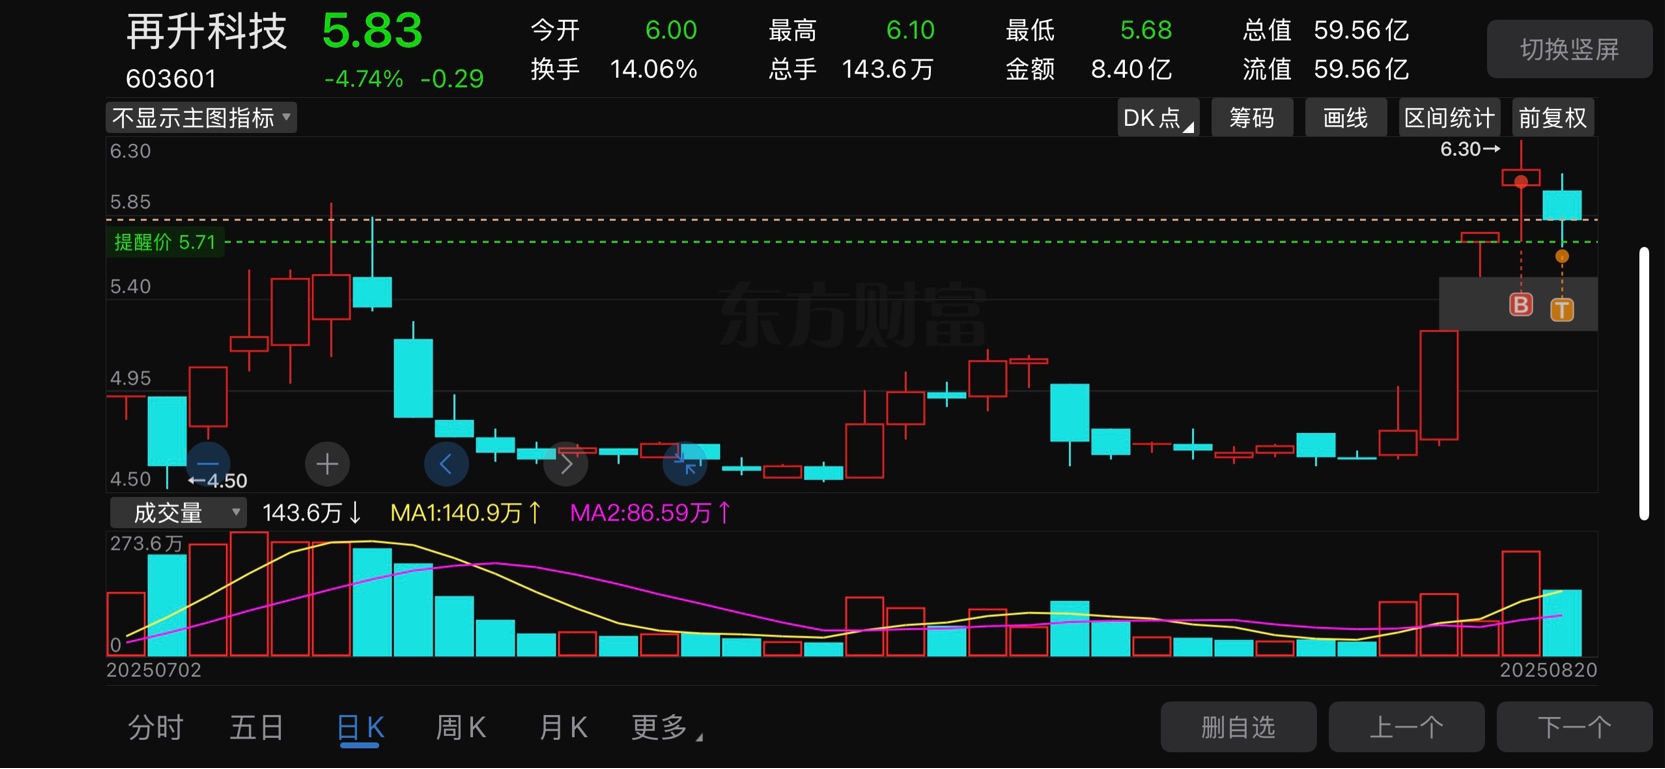Tap turnover rate value 14.06%
Image resolution: width=1665 pixels, height=769 pixels.
pos(653,69)
